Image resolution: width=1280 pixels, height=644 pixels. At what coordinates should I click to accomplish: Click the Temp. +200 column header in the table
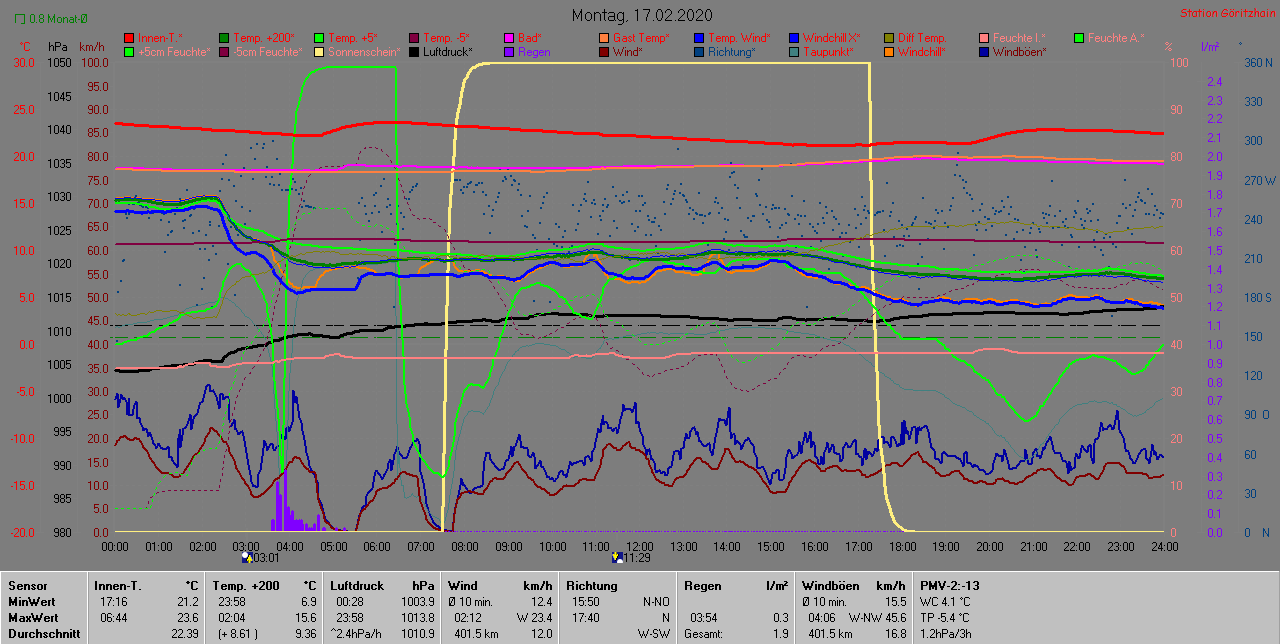(x=248, y=585)
